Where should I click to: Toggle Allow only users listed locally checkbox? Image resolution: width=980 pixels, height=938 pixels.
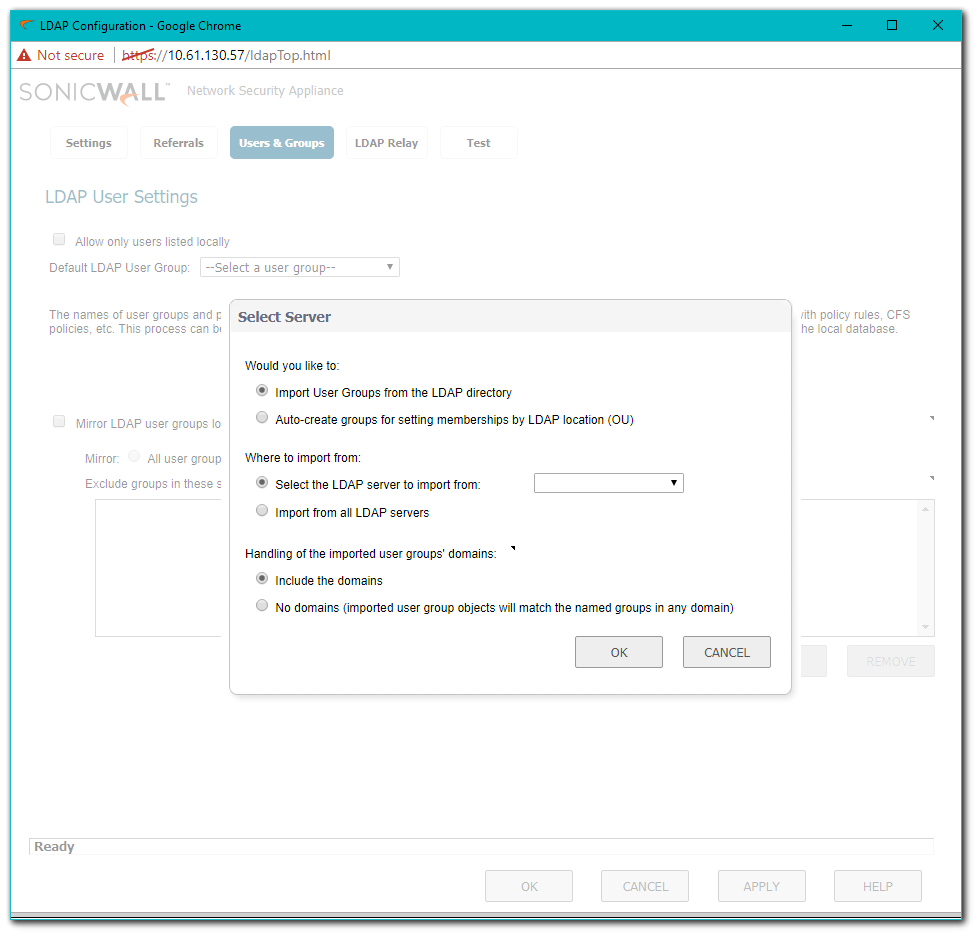59,240
